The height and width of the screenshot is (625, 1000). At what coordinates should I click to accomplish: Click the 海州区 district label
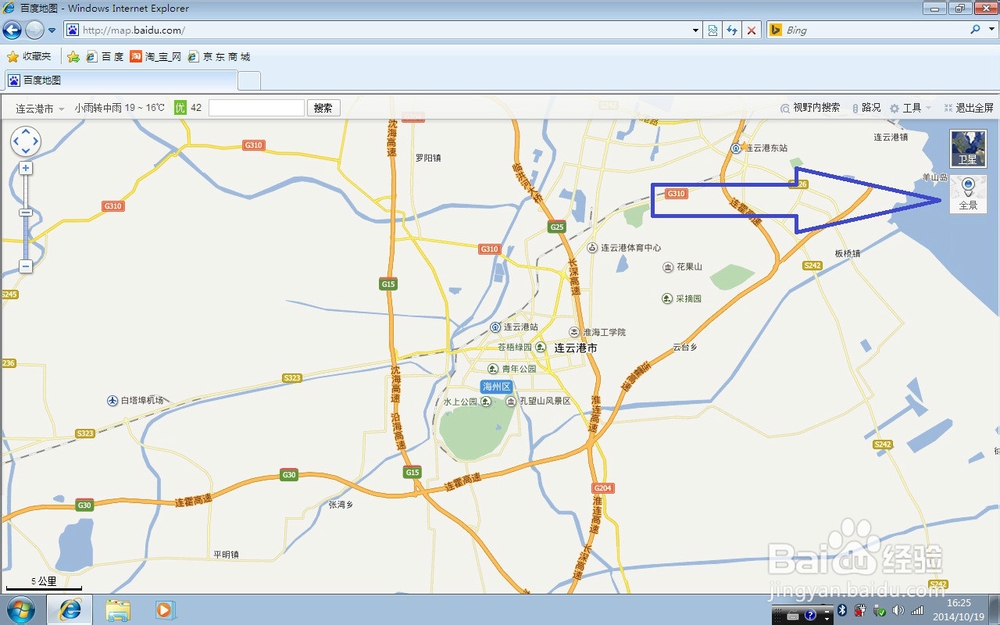[496, 386]
